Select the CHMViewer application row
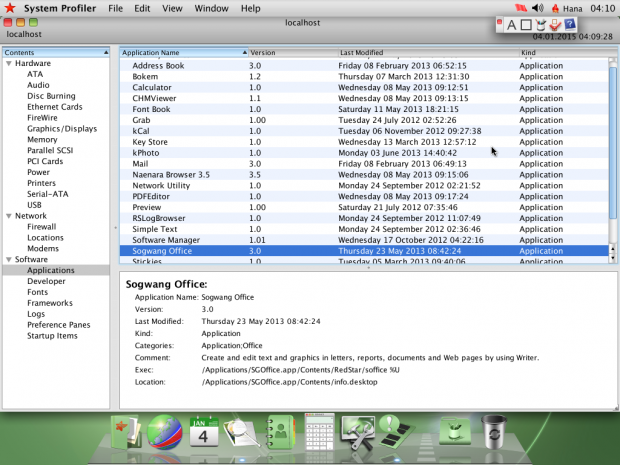The image size is (620, 465). 364,98
